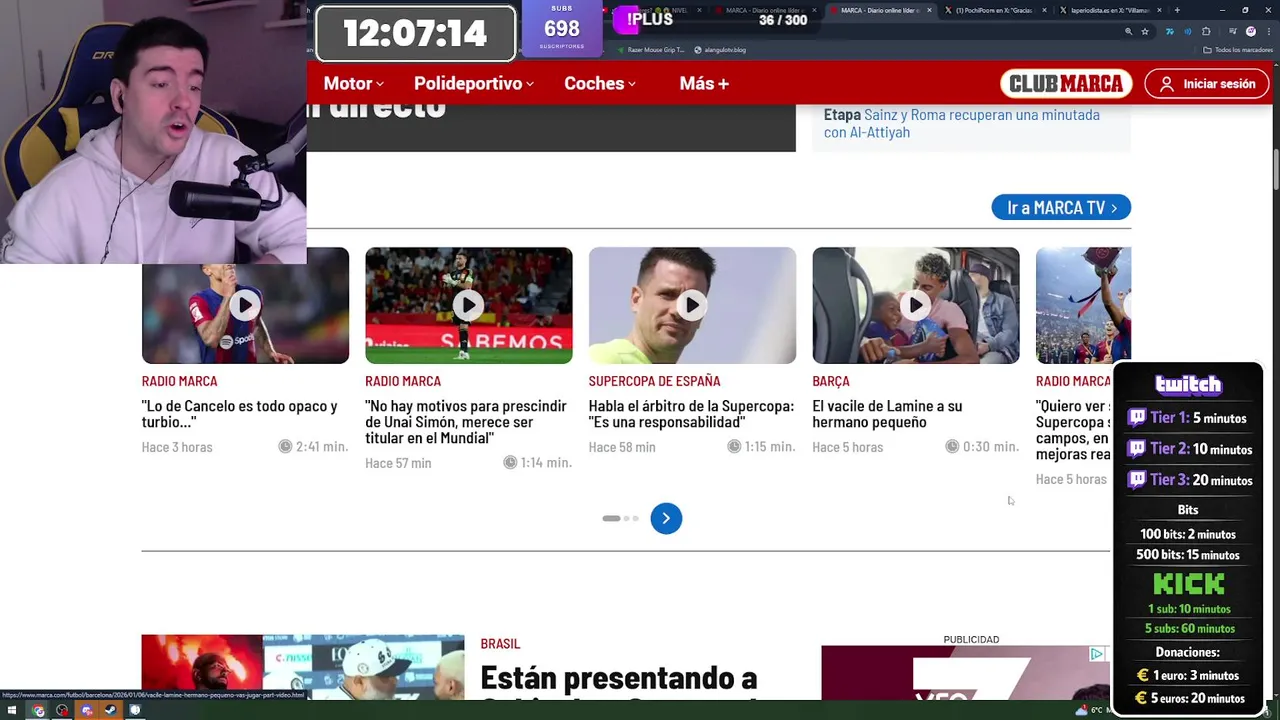Open a new browser tab
1280x720 pixels.
click(1177, 10)
